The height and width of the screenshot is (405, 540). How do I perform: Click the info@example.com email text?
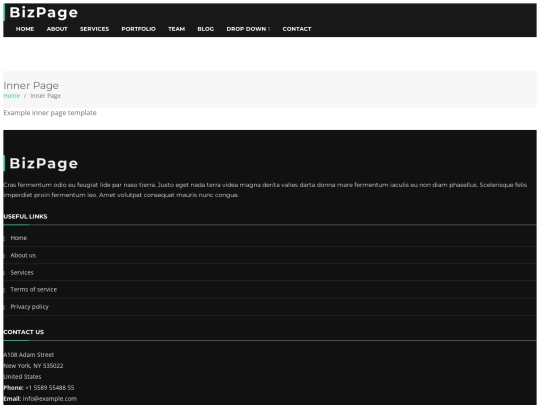coord(50,399)
